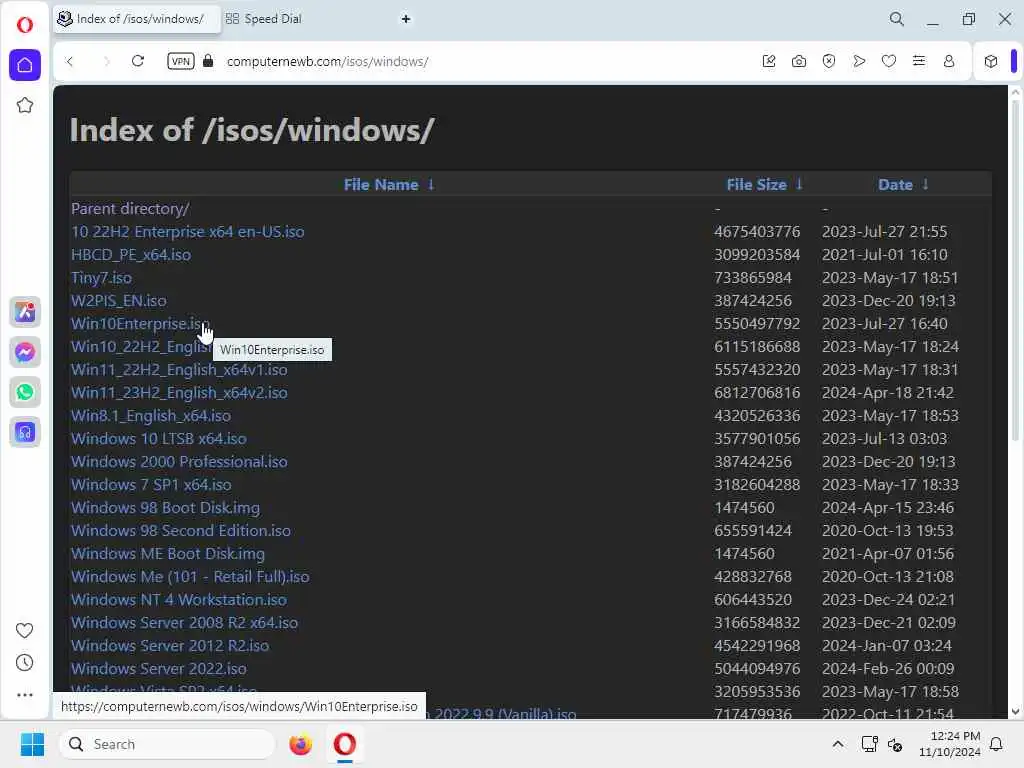
Task: Open the Opera main menu logo
Action: (x=25, y=25)
